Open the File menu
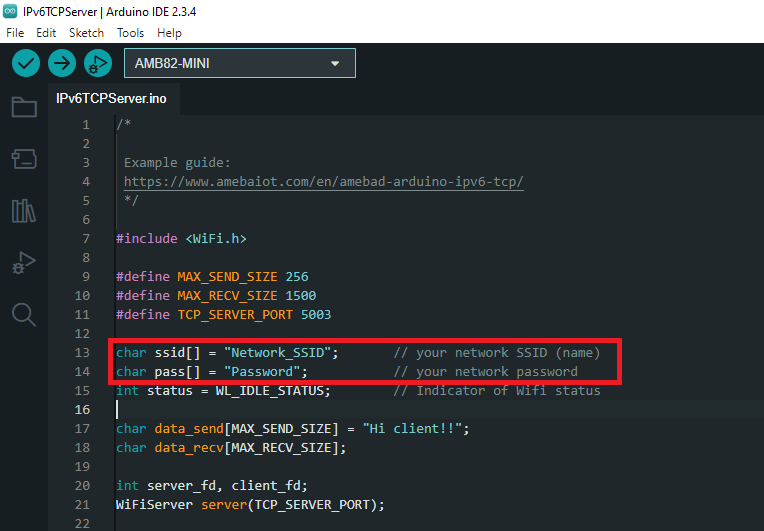Screen dimensions: 764x531 [x=15, y=33]
